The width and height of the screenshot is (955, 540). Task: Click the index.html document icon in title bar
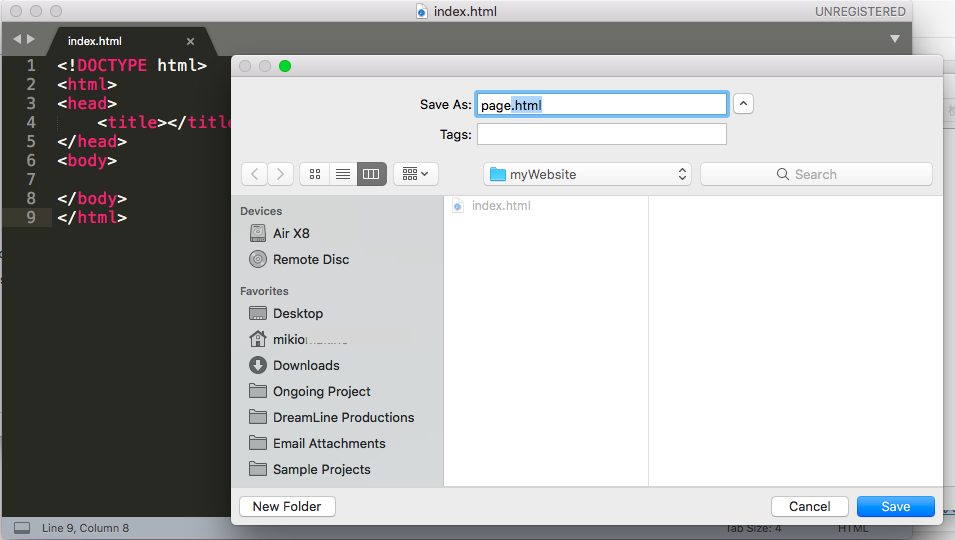coord(421,12)
